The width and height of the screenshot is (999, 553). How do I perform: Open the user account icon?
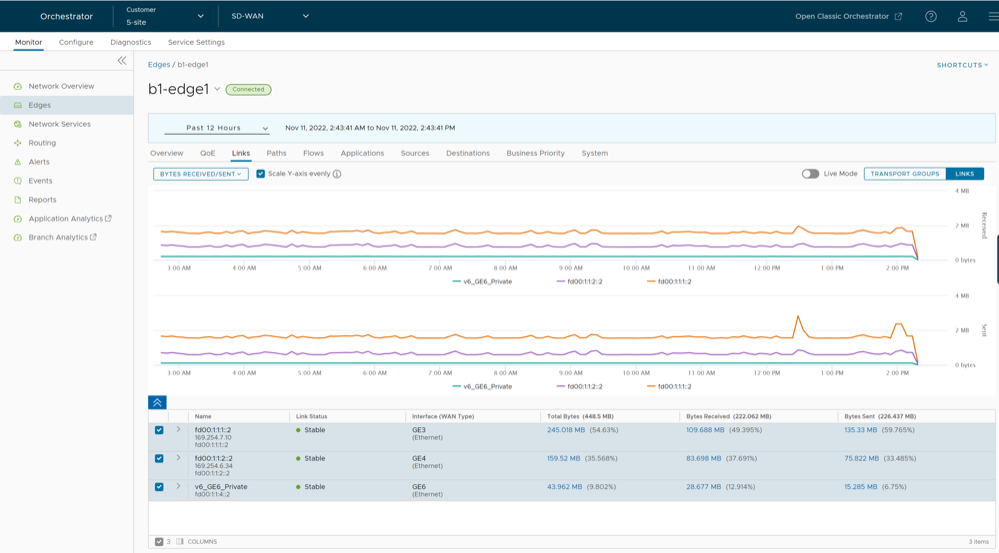point(962,17)
